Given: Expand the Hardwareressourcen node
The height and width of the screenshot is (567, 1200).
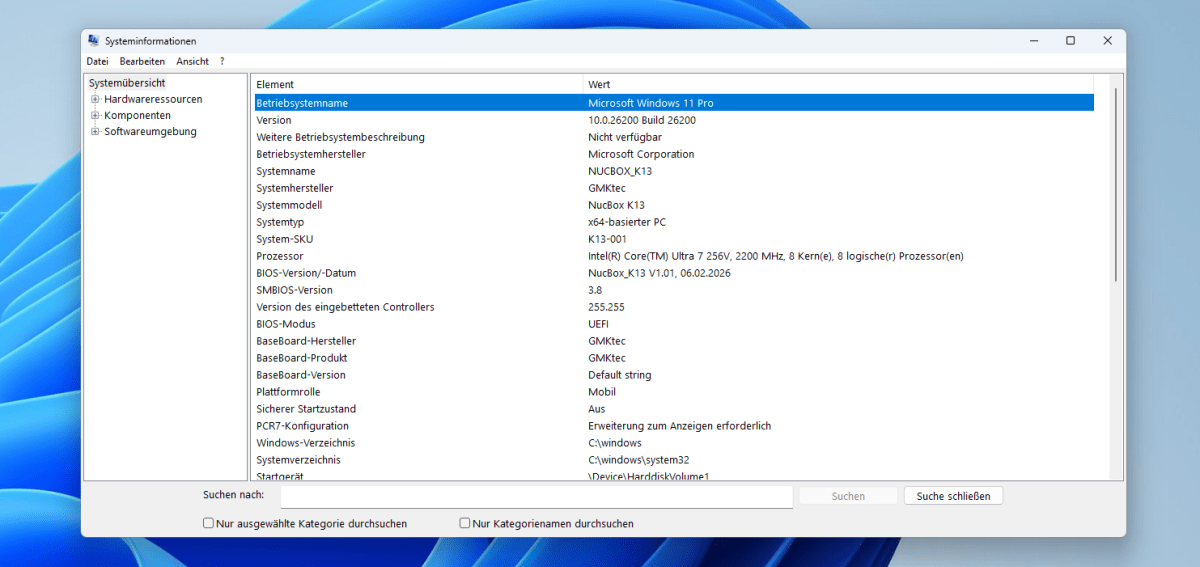Looking at the screenshot, I should coord(95,99).
